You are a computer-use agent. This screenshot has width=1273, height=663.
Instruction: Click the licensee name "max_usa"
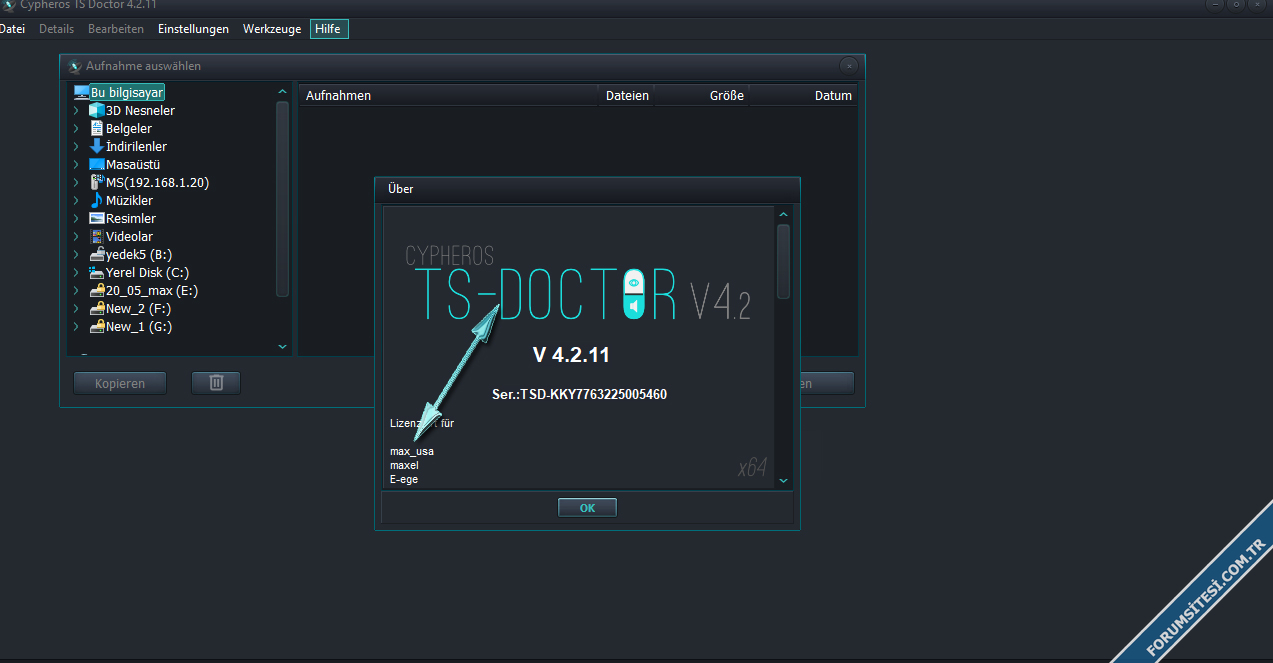412,451
